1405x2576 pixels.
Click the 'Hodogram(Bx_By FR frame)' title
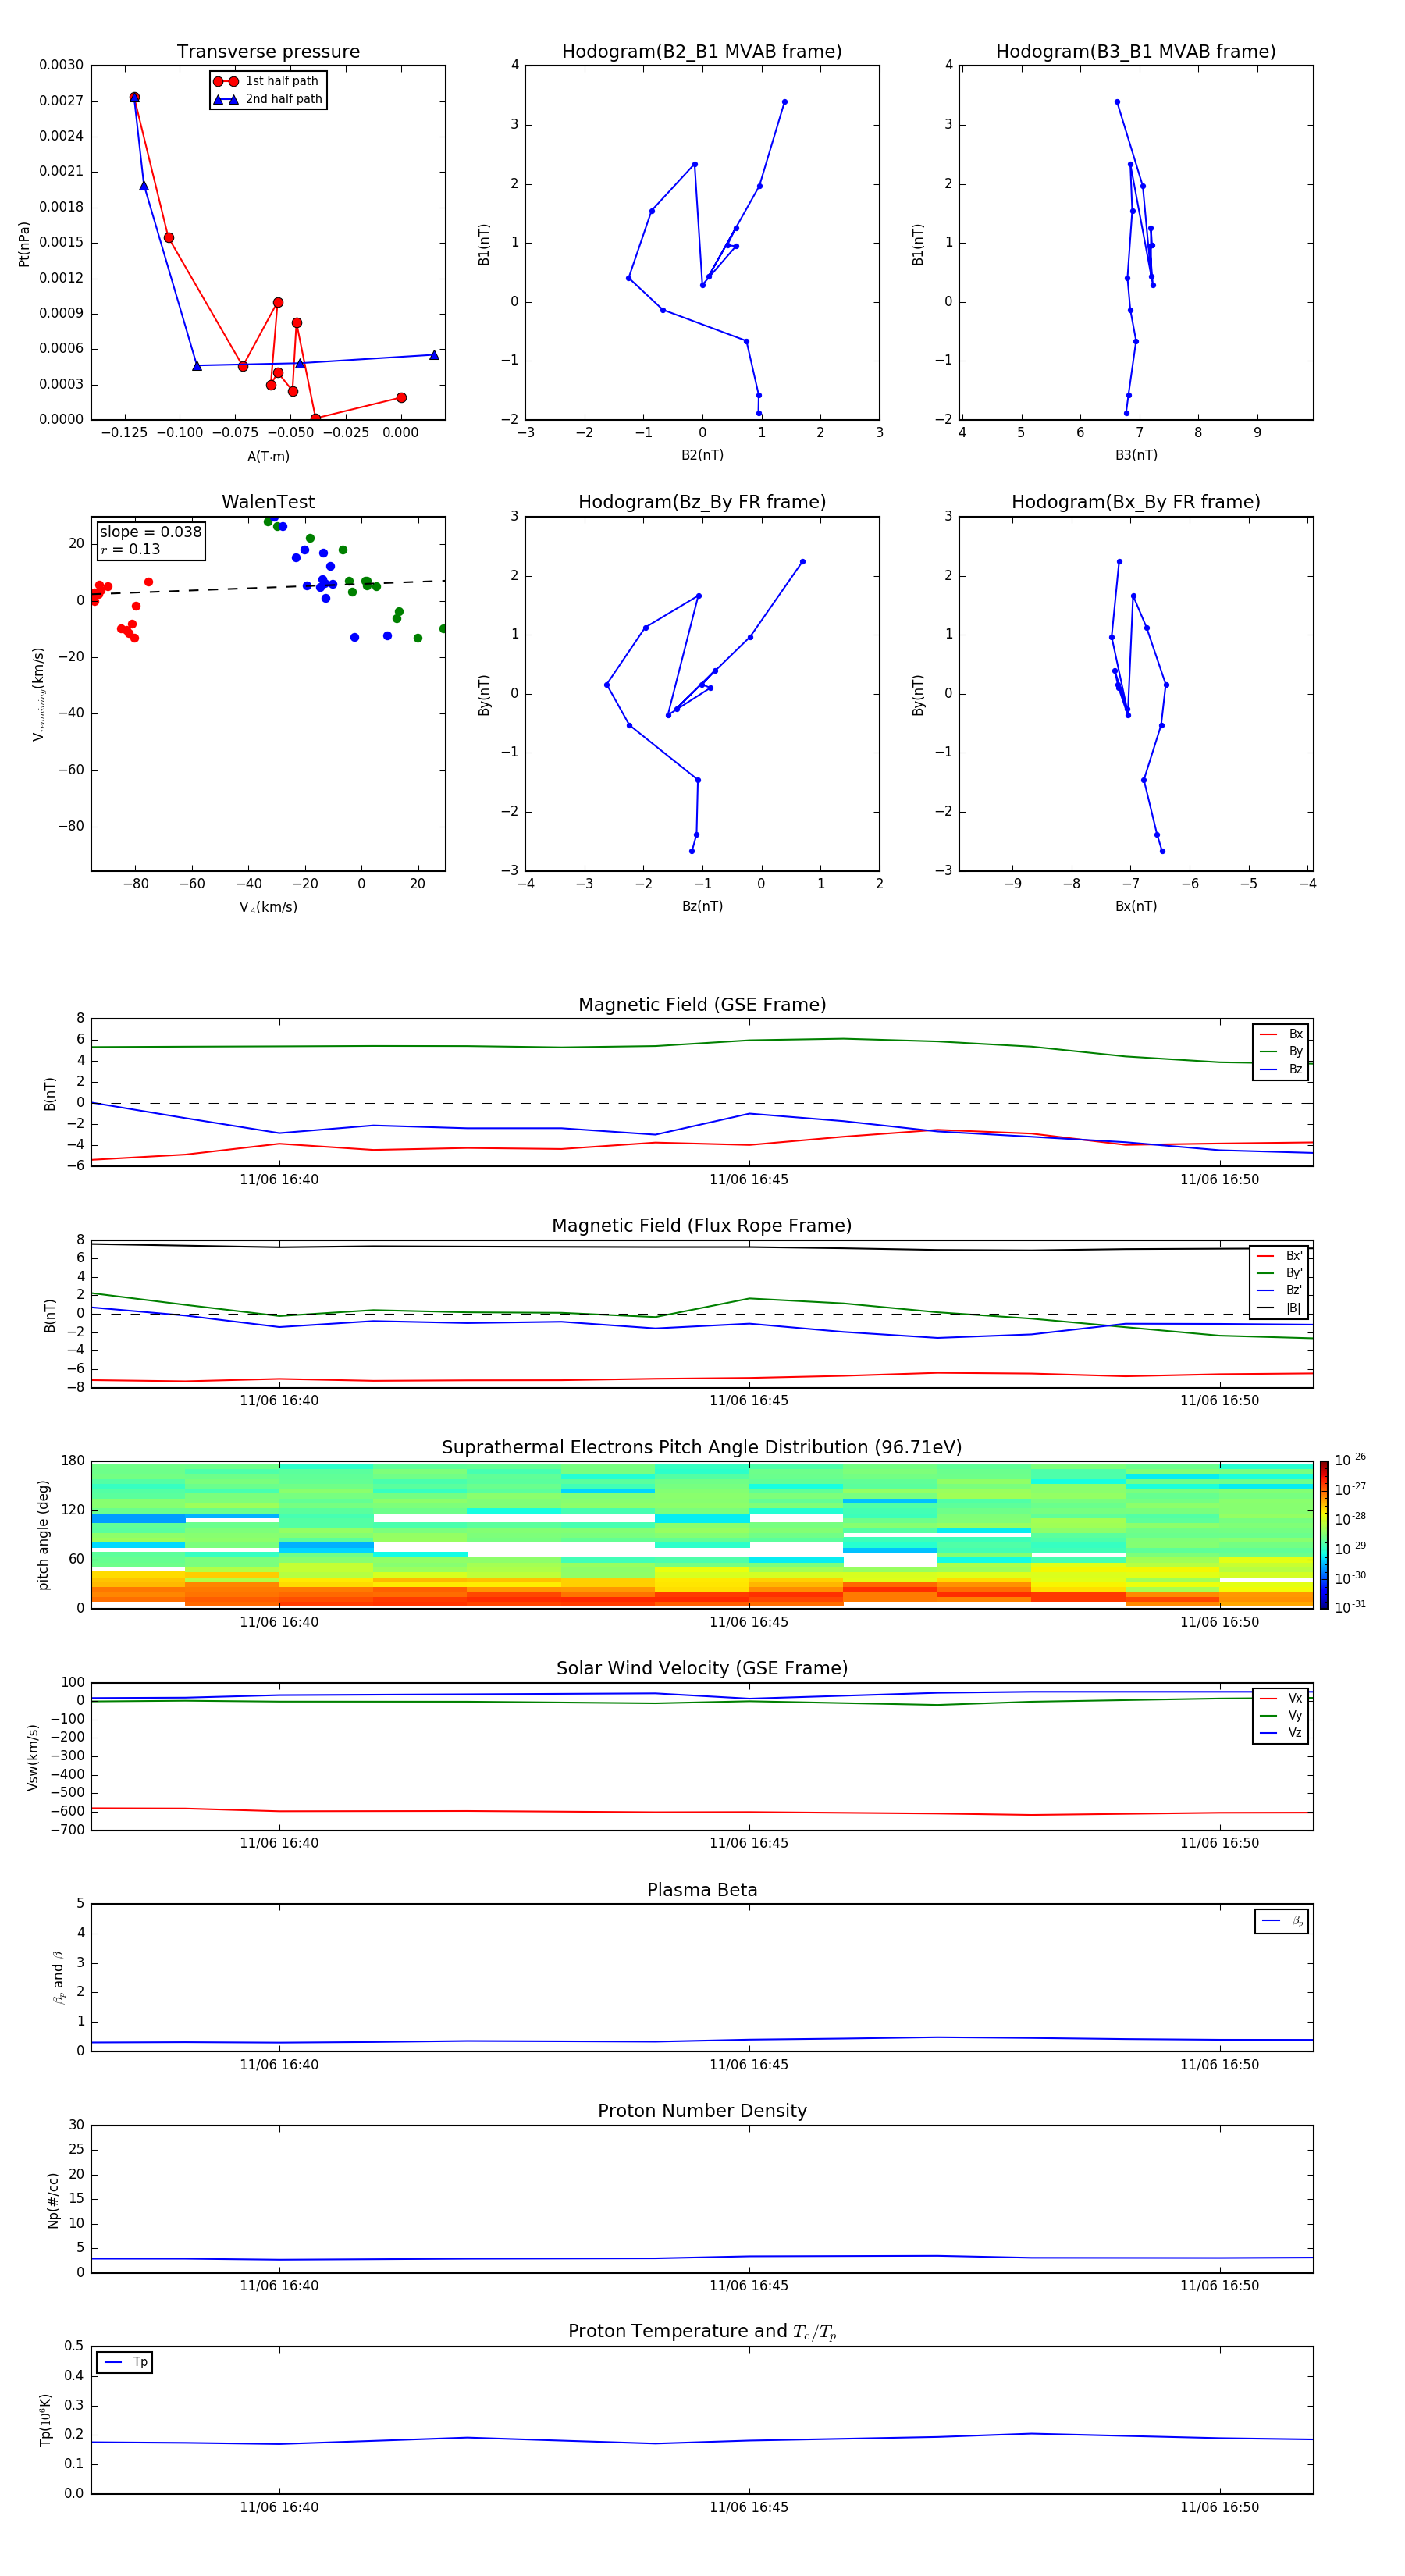coord(1136,502)
